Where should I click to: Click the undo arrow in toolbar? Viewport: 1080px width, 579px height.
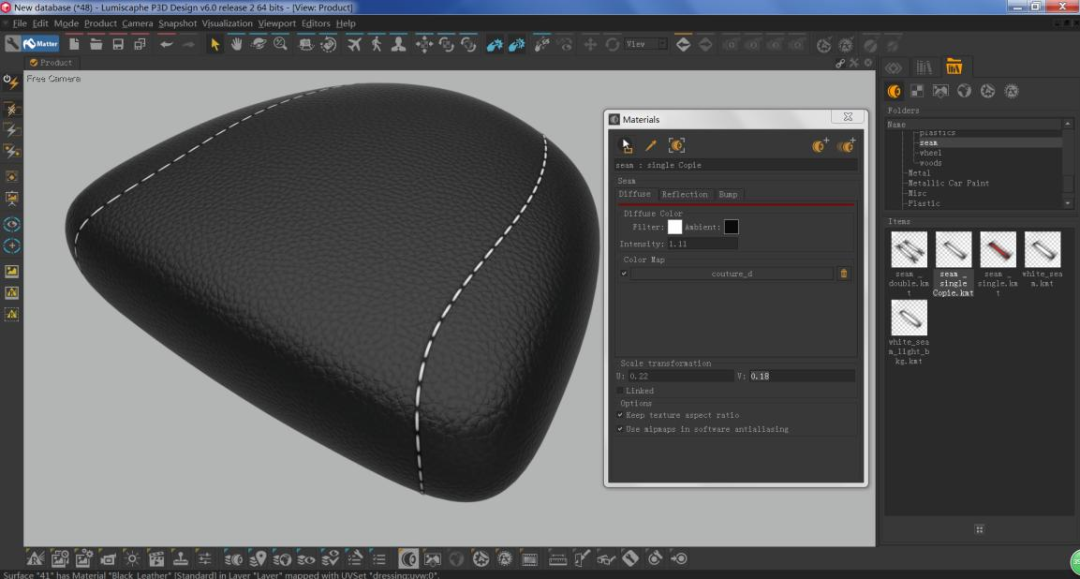(166, 44)
